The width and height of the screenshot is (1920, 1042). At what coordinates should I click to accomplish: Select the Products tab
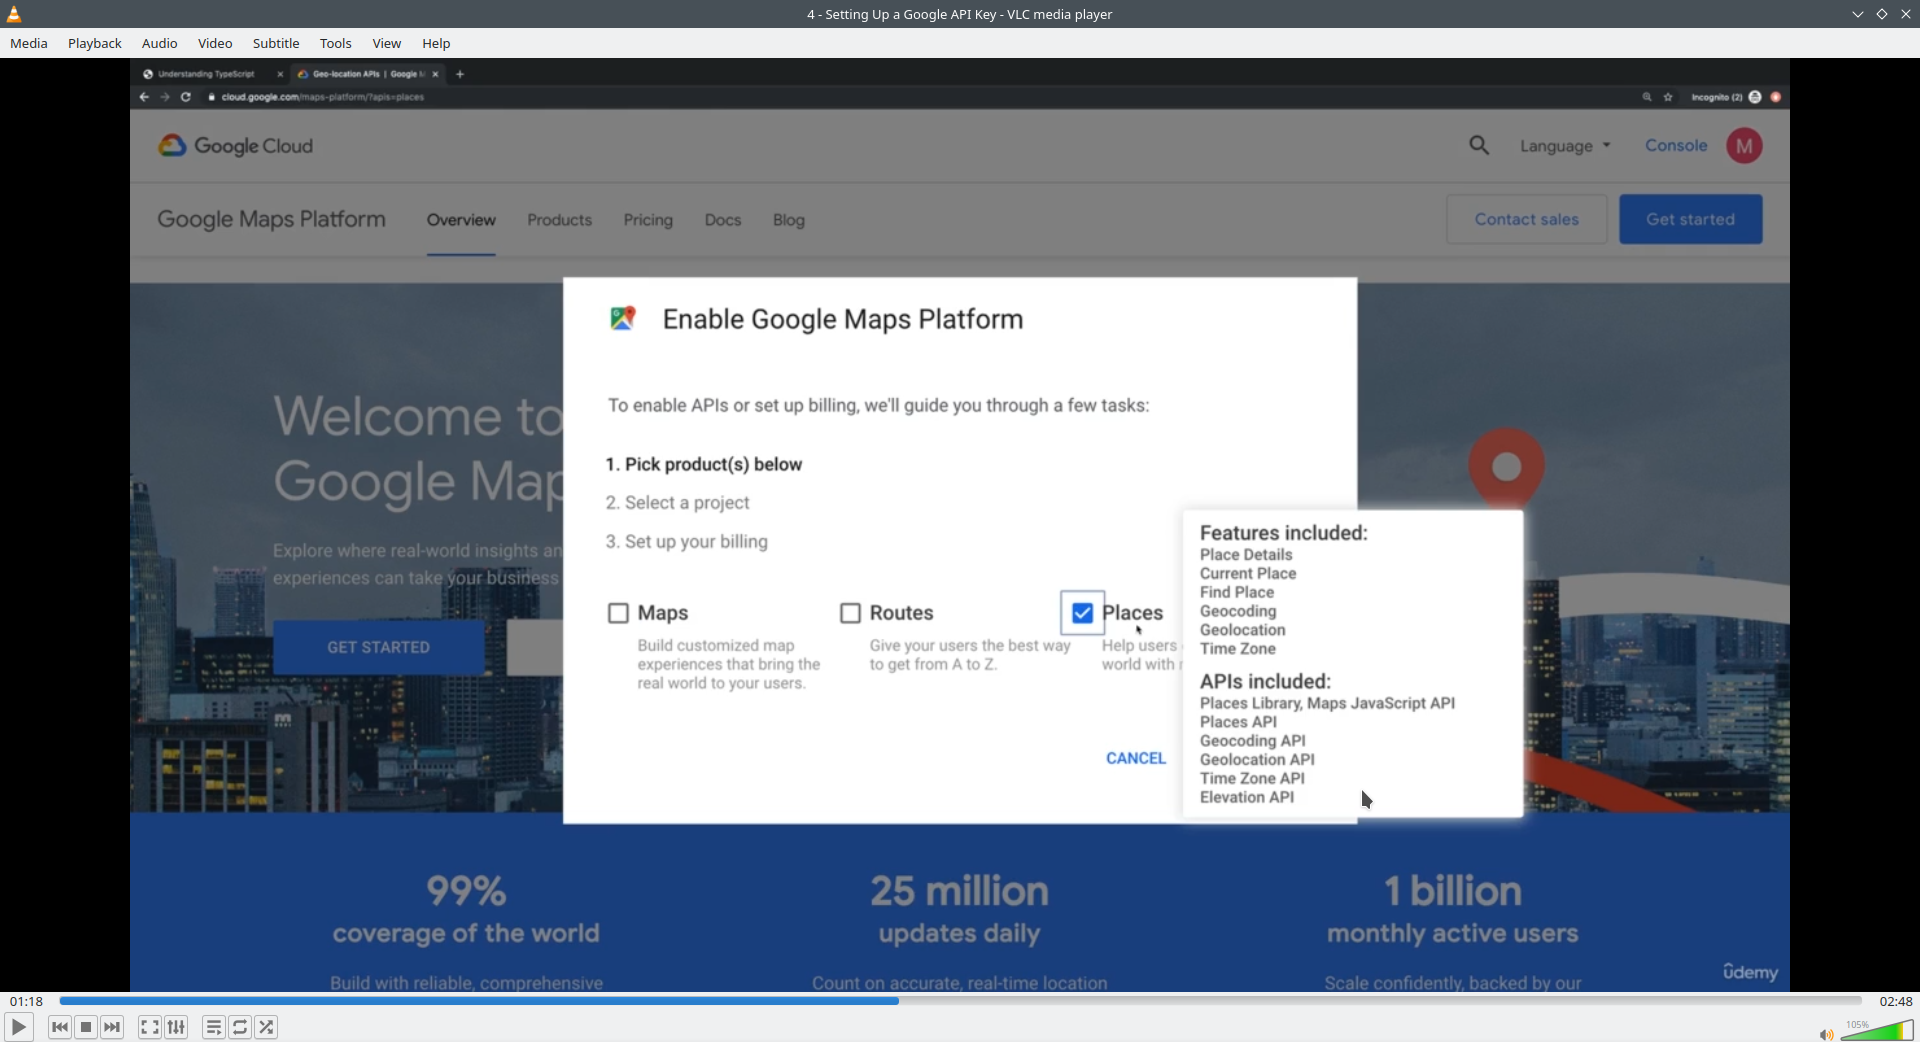pyautogui.click(x=560, y=220)
